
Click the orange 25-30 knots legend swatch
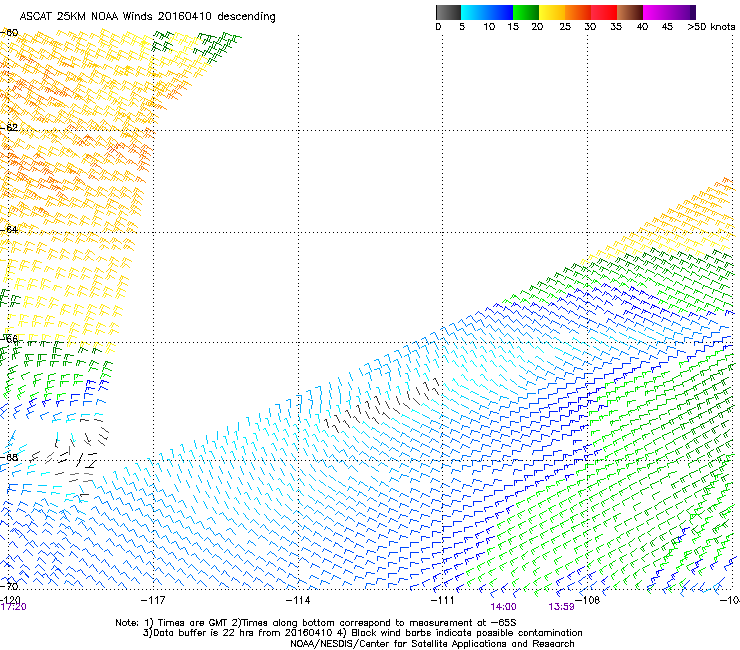tap(578, 12)
